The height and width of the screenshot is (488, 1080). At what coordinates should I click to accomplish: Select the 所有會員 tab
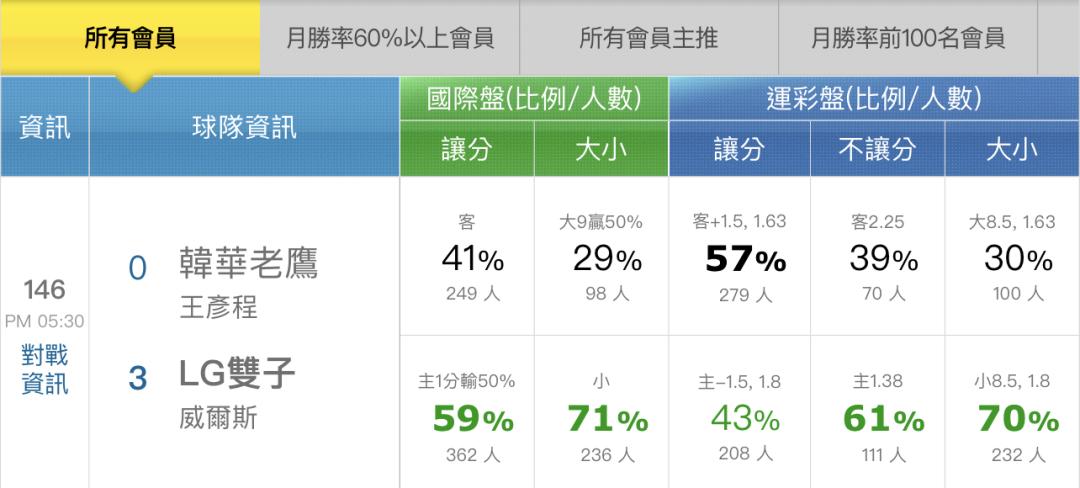(130, 38)
